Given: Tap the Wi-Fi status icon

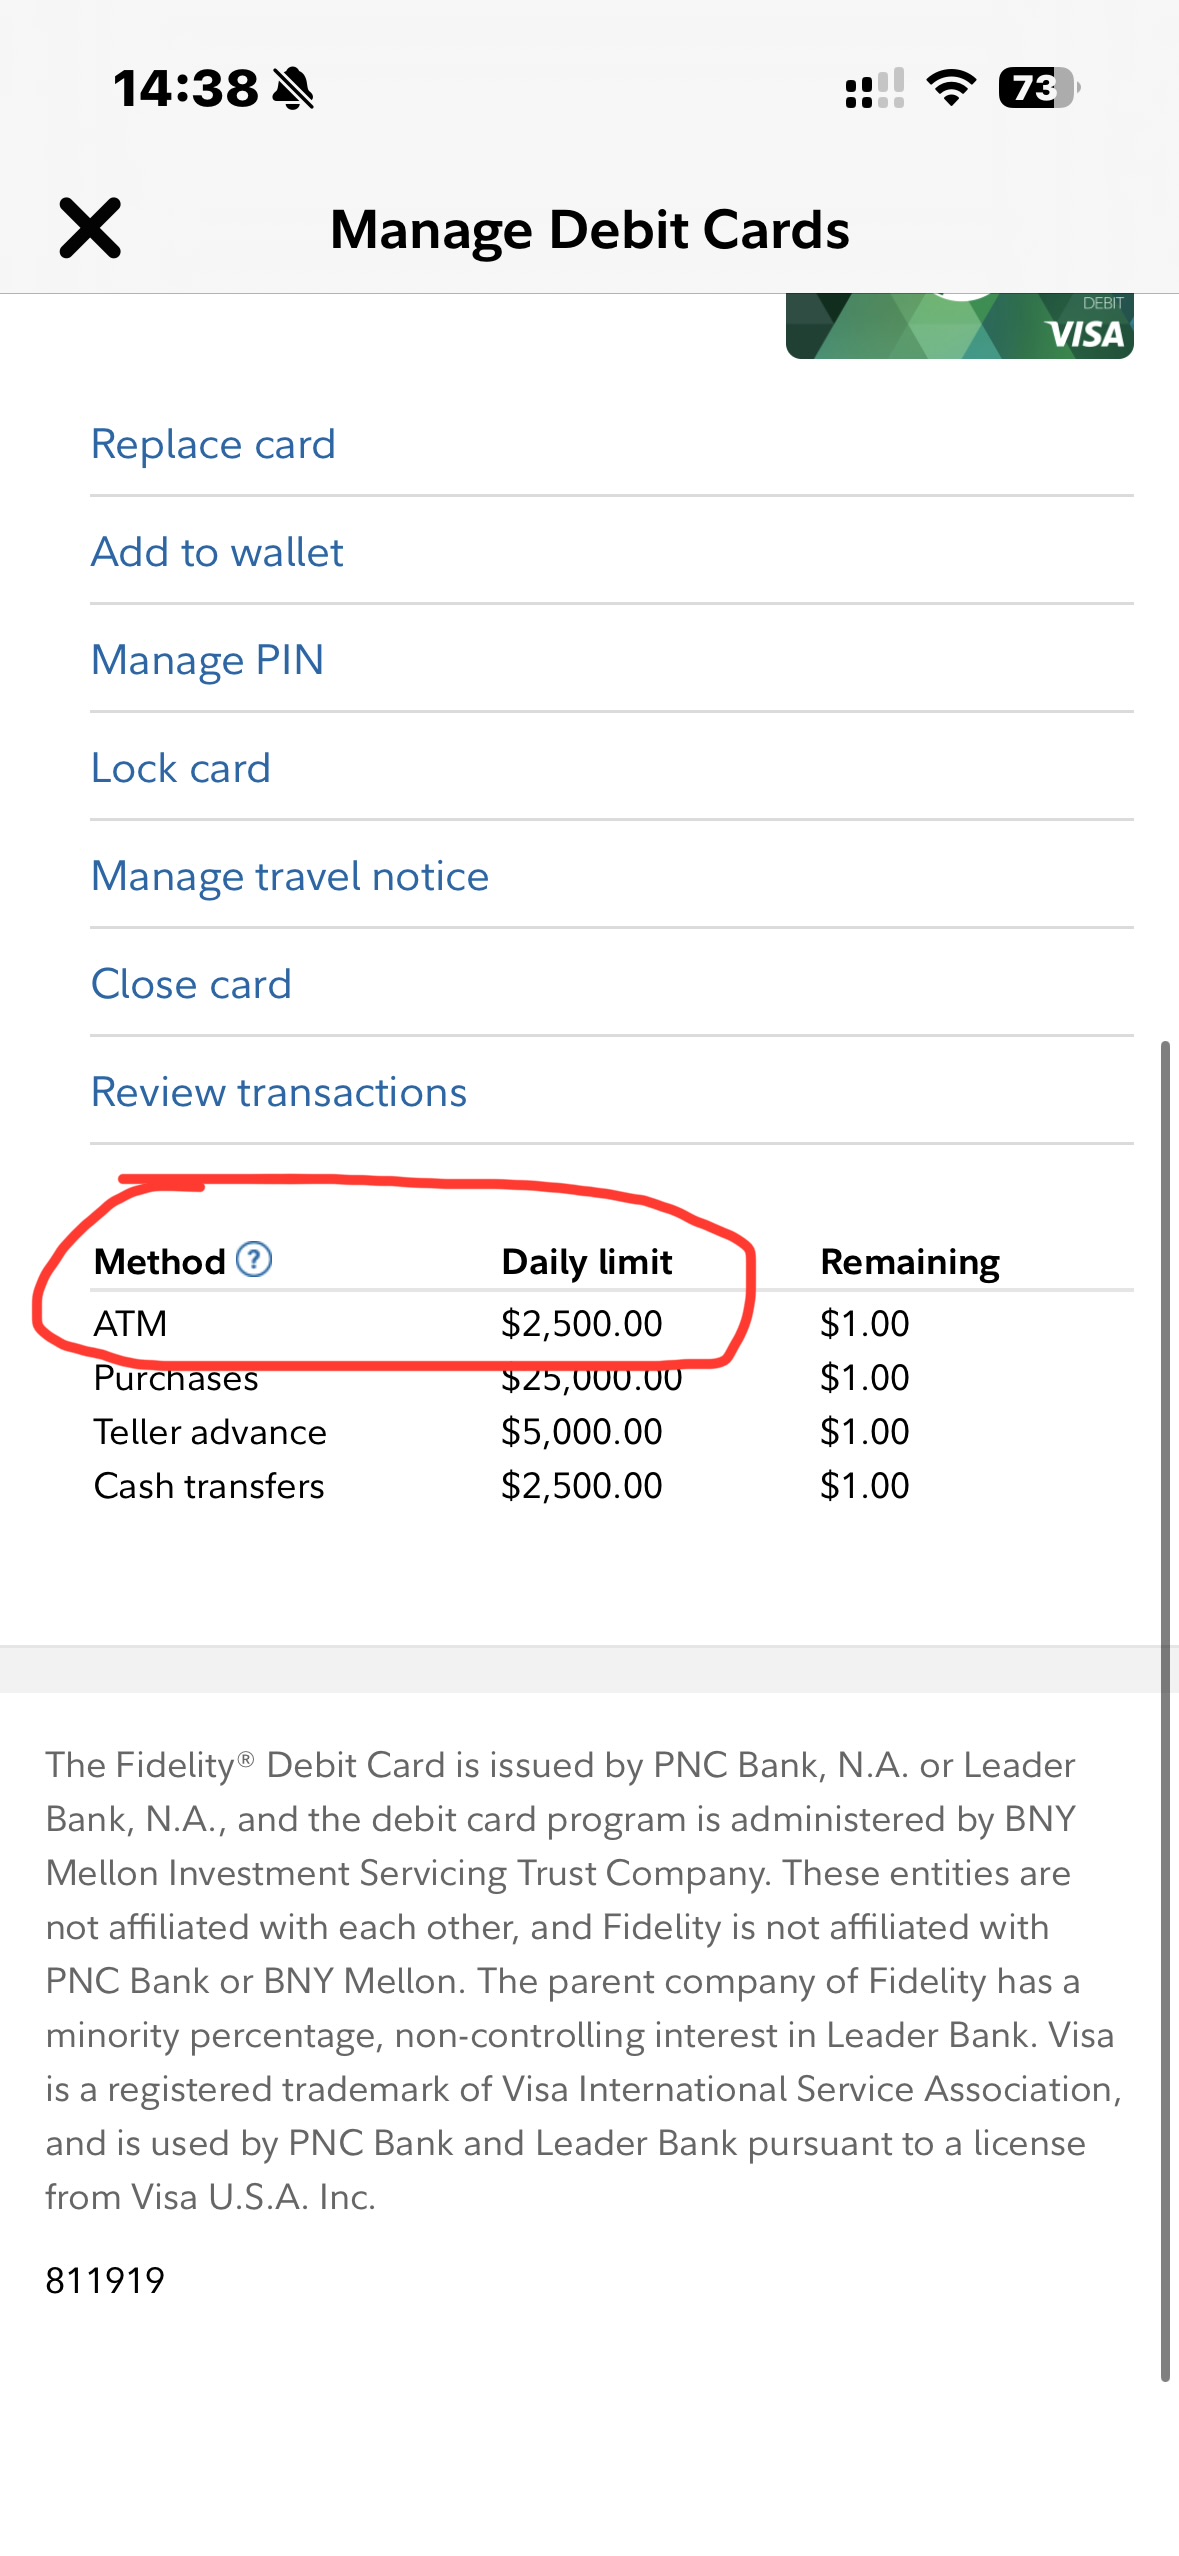Looking at the screenshot, I should coord(951,88).
